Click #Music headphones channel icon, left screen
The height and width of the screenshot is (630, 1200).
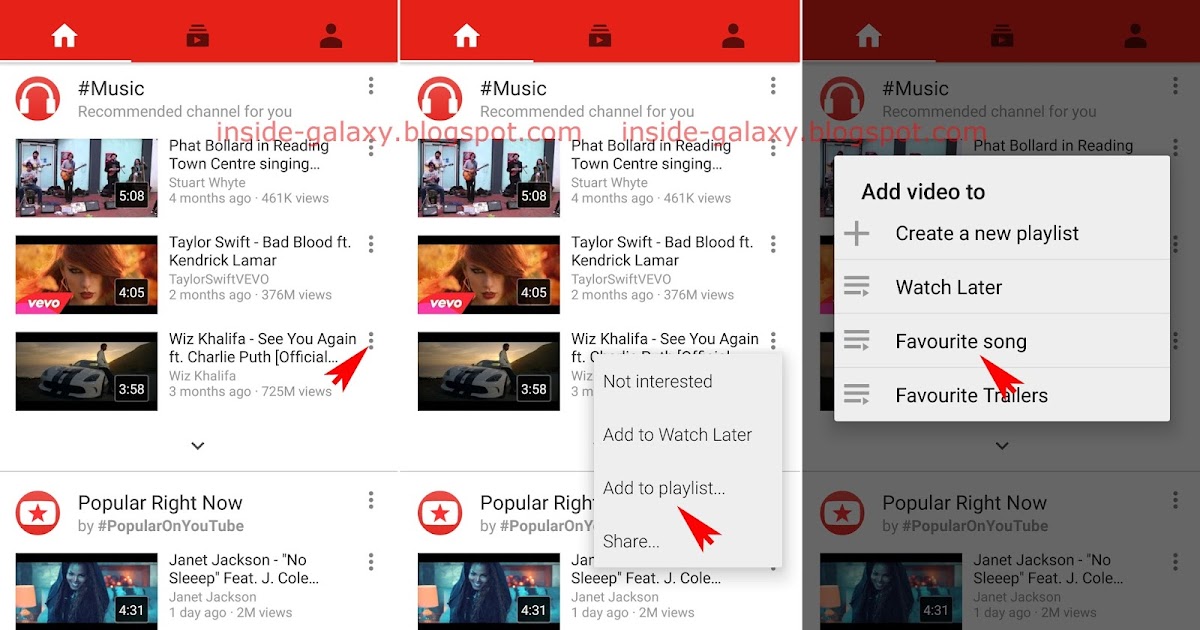coord(38,98)
